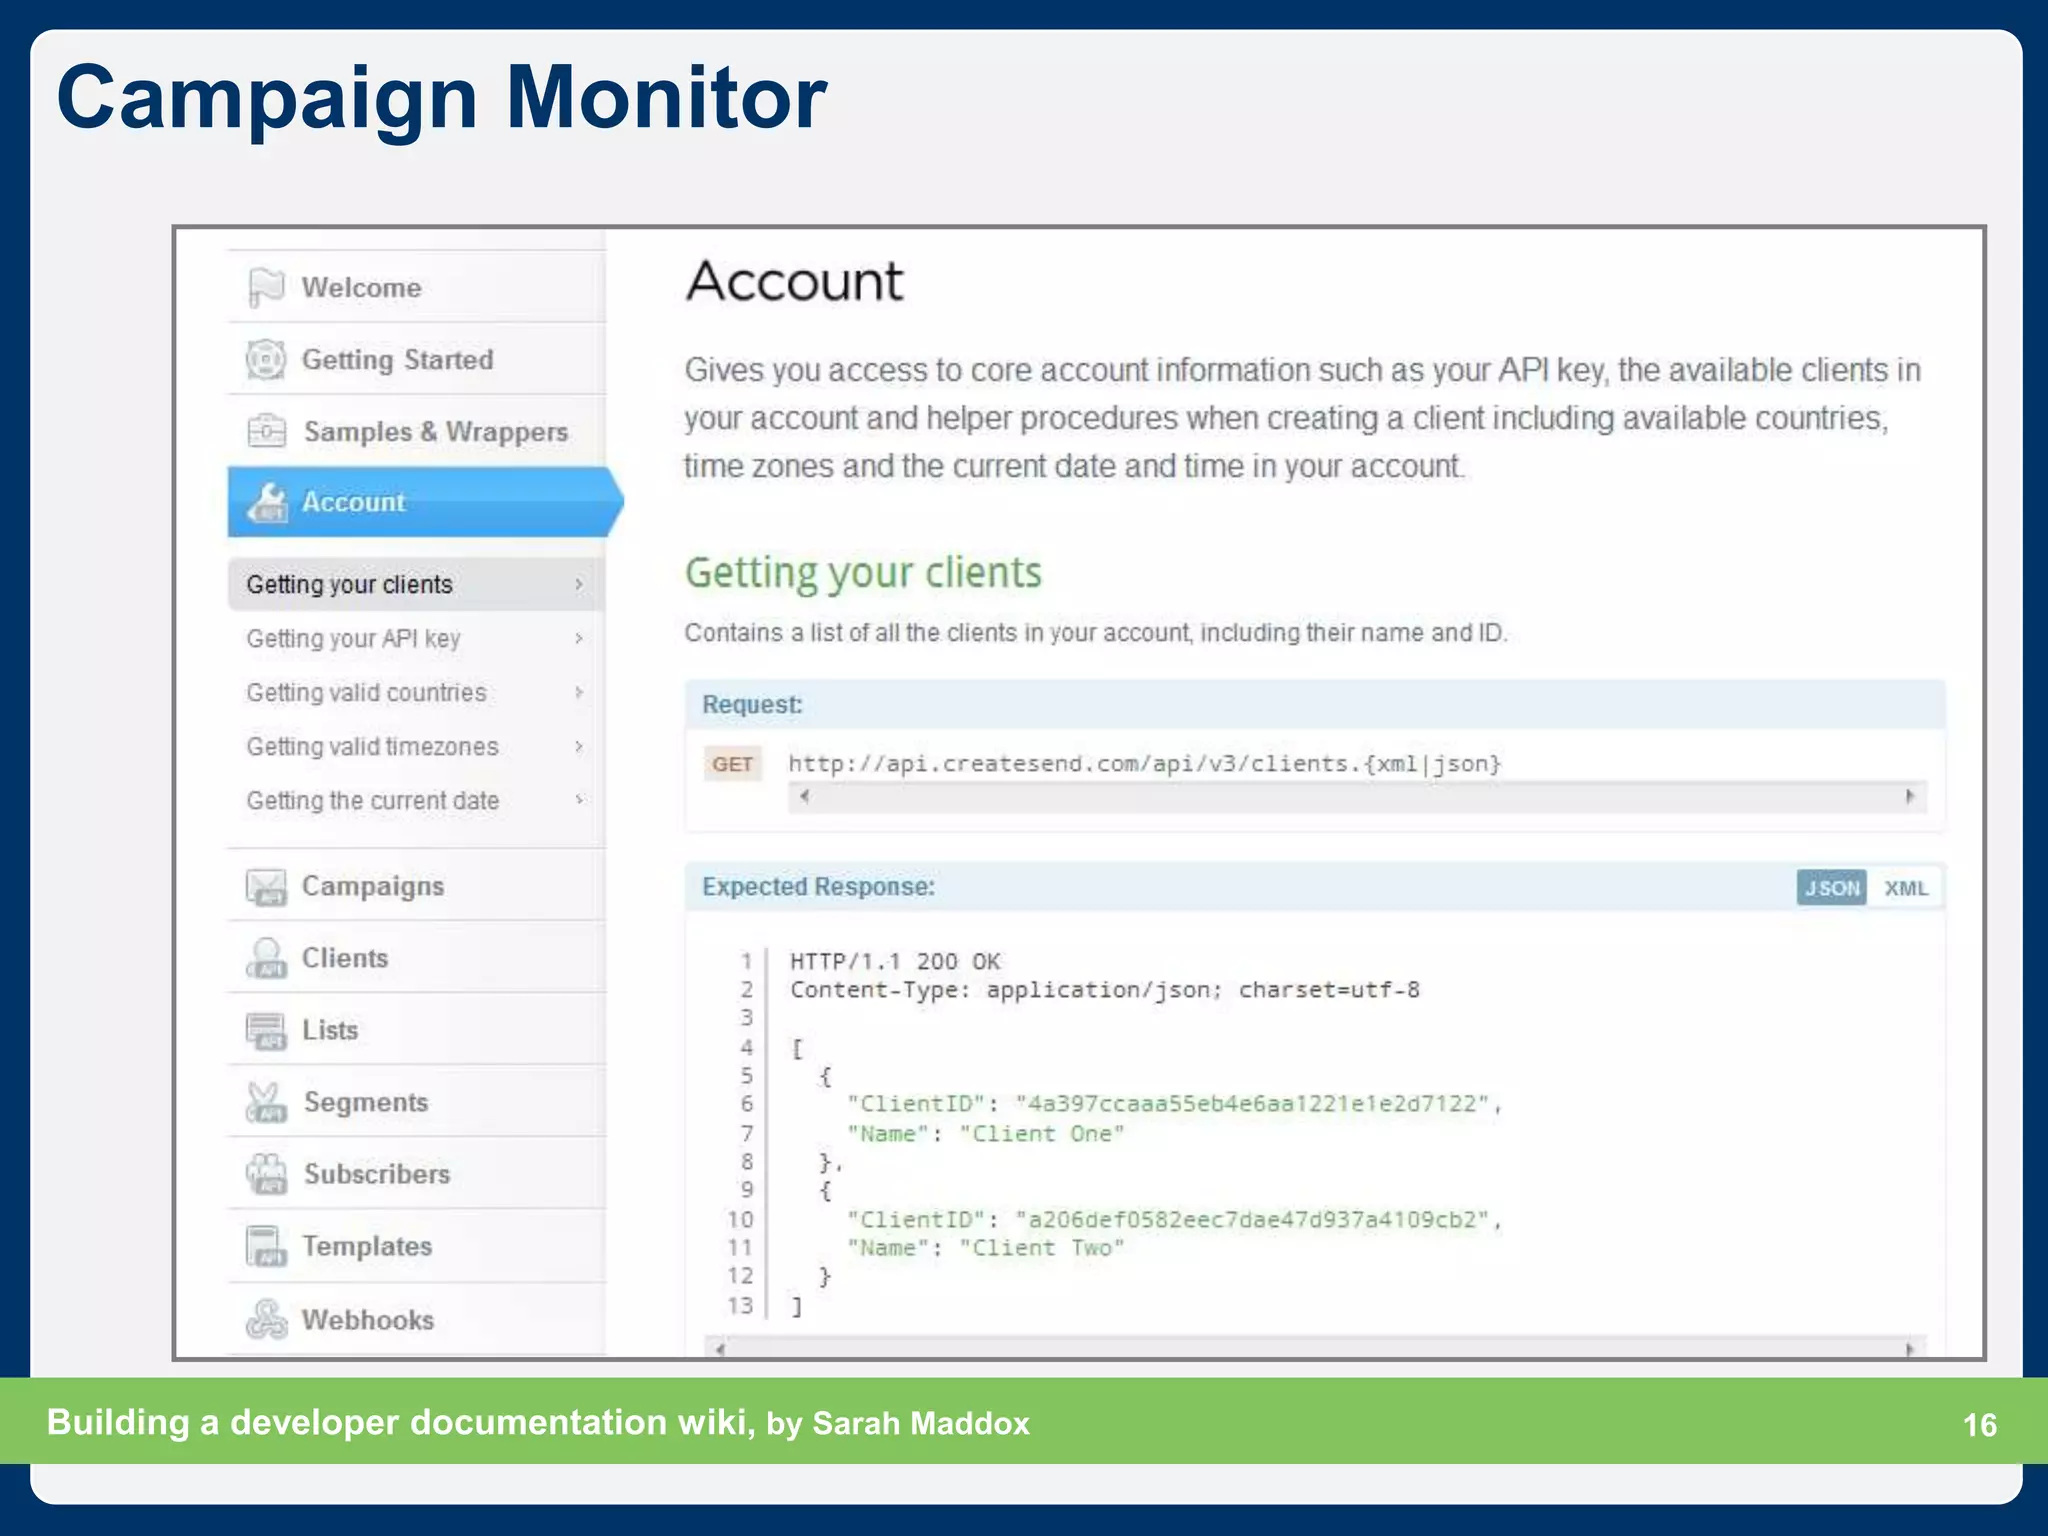Click the Clients person icon

coord(267,958)
